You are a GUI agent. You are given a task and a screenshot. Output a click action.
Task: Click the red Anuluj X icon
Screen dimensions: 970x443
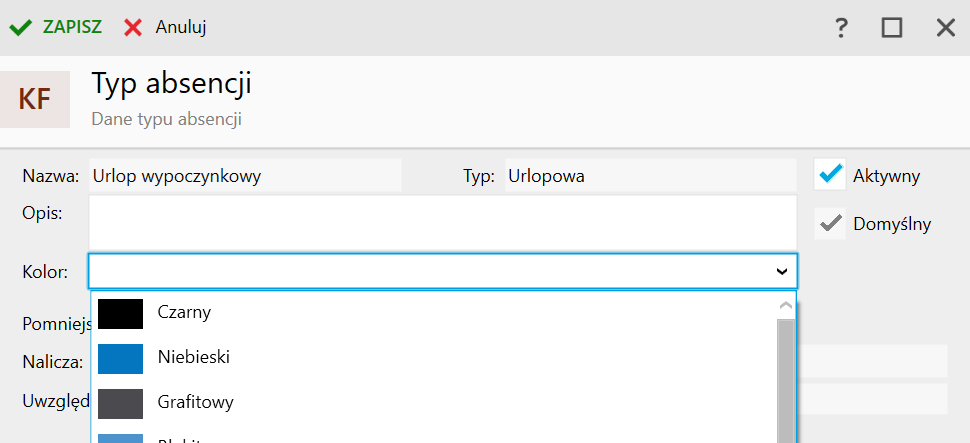133,27
